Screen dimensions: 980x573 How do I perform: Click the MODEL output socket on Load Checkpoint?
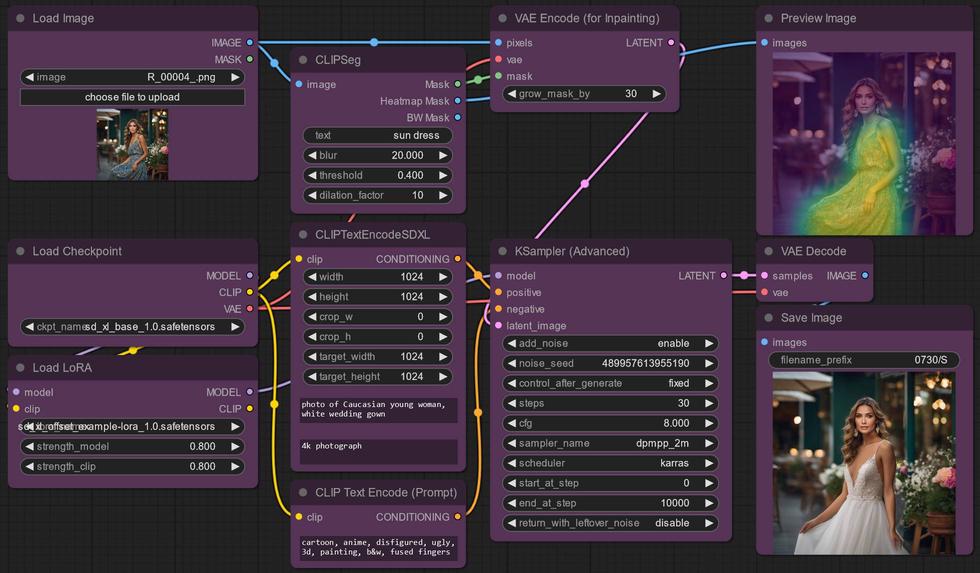249,276
